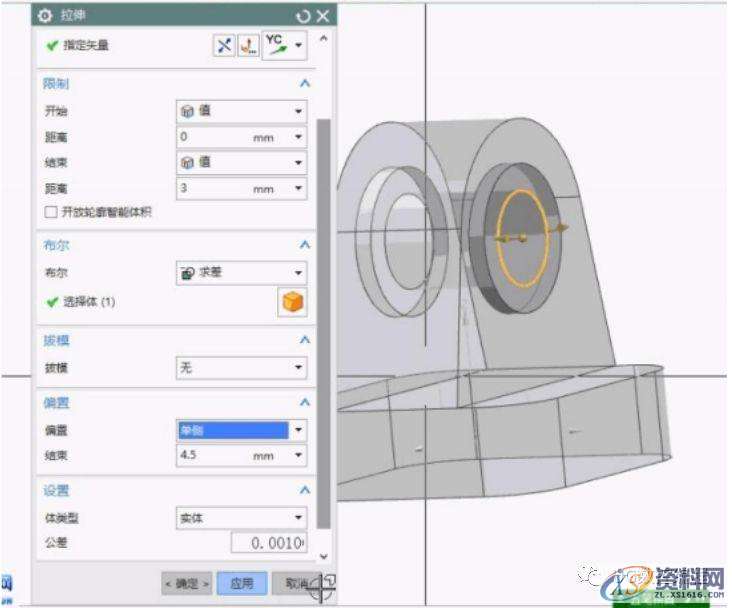Open the vector dialog icon
732x608 pixels.
click(249, 46)
